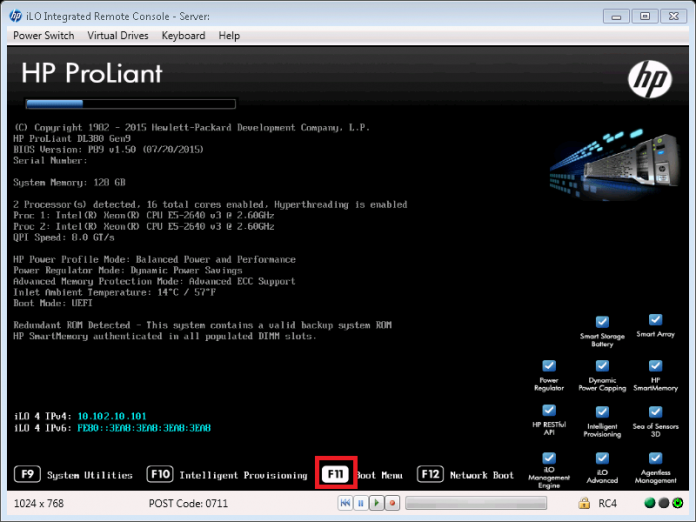Click the HP icon in the title bar
The width and height of the screenshot is (696, 522).
coord(16,16)
